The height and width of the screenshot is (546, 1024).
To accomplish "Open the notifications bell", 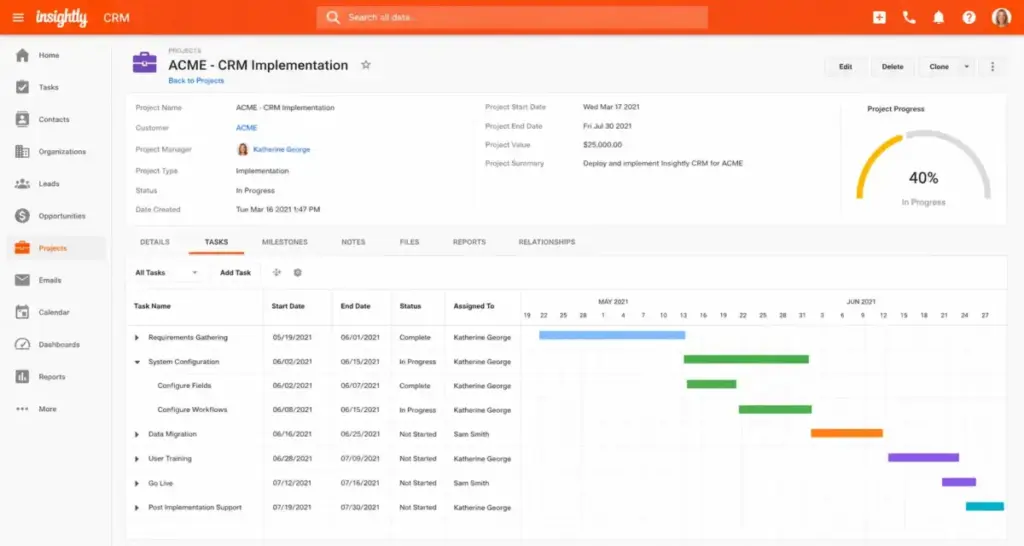I will [938, 18].
